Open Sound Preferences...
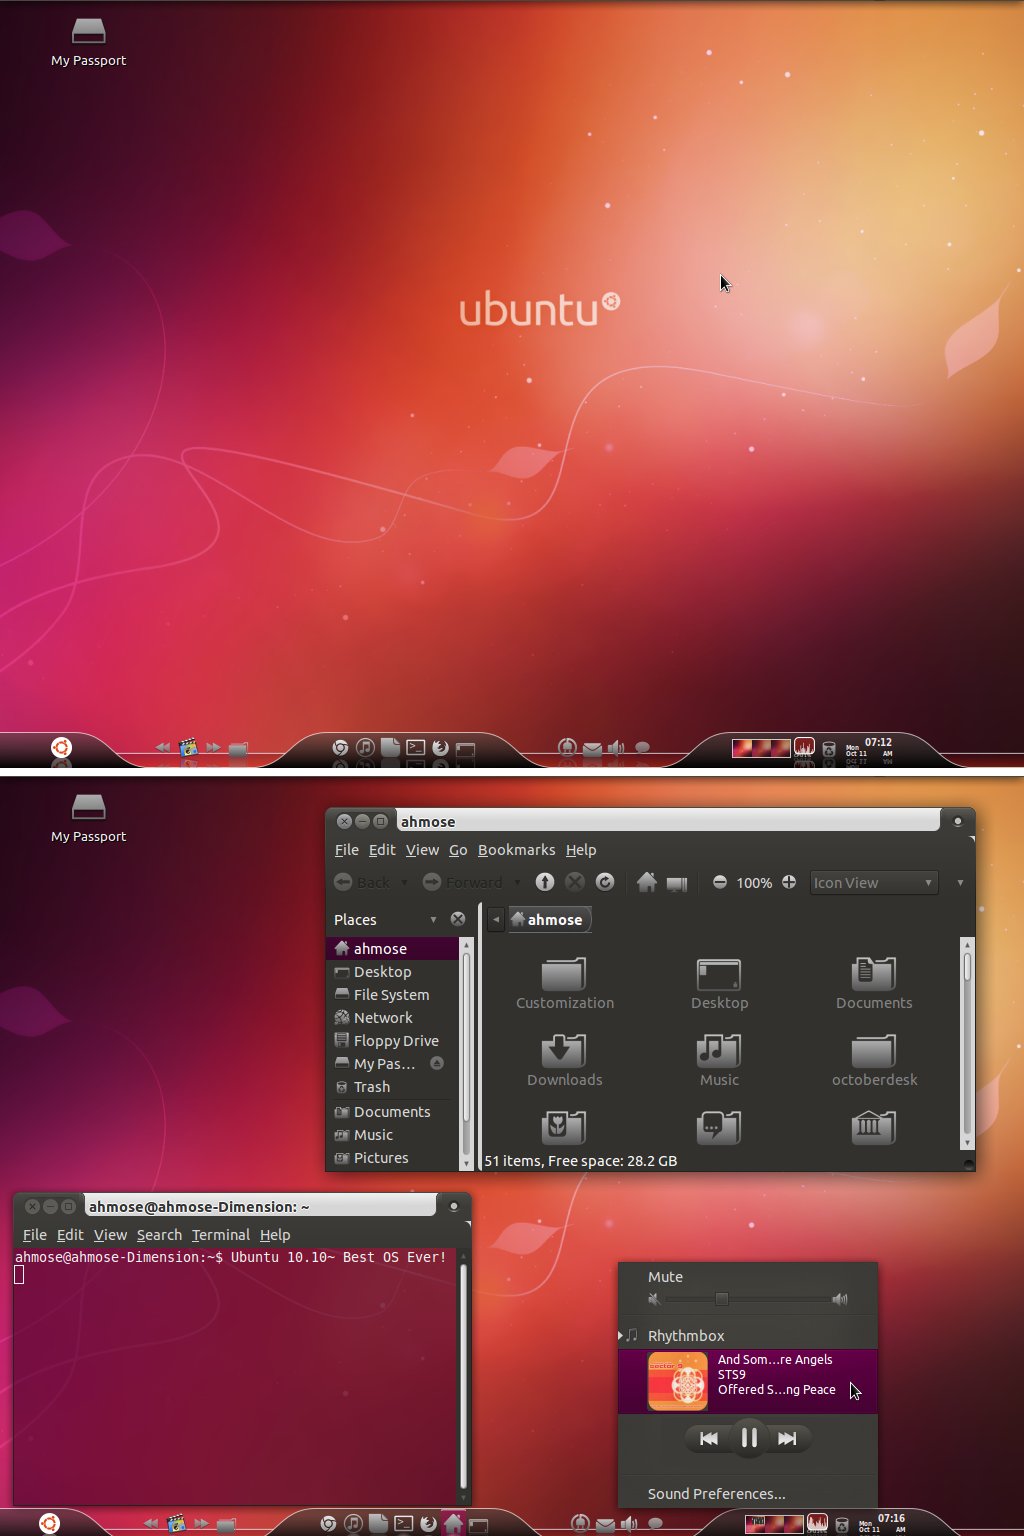This screenshot has height=1536, width=1024. pos(716,1494)
